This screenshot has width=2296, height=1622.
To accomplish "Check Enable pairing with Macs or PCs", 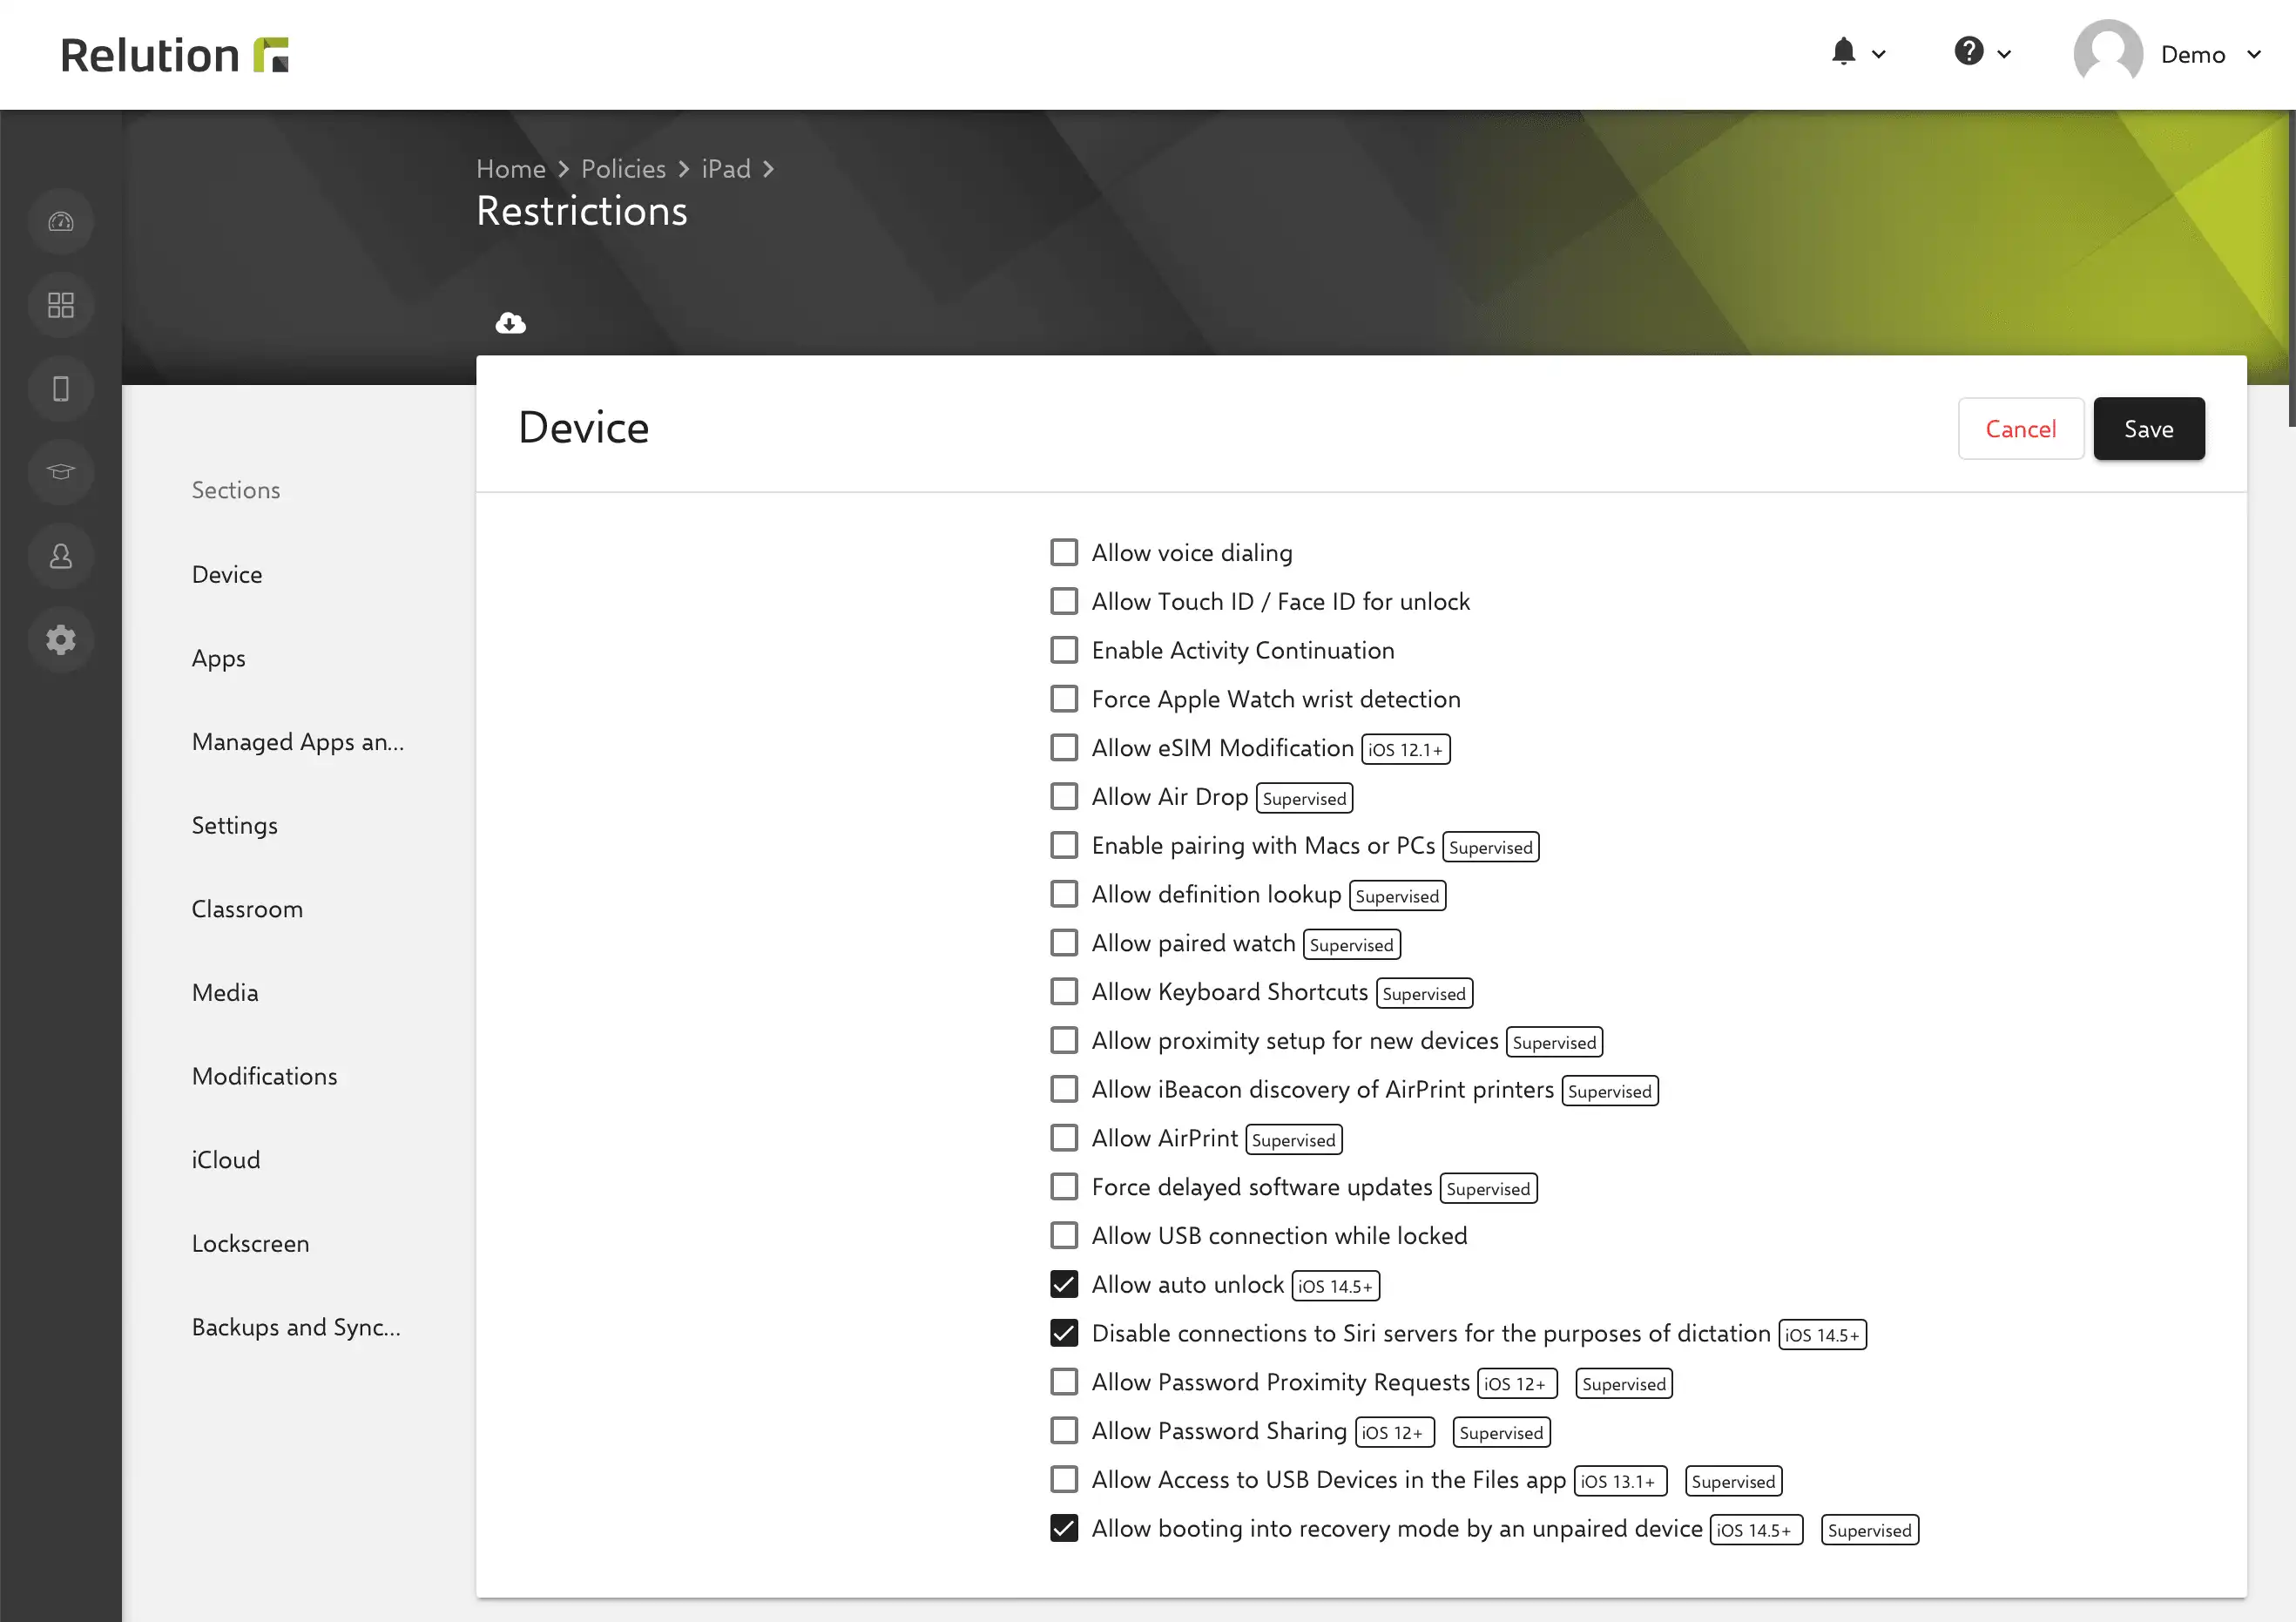I will (x=1064, y=845).
